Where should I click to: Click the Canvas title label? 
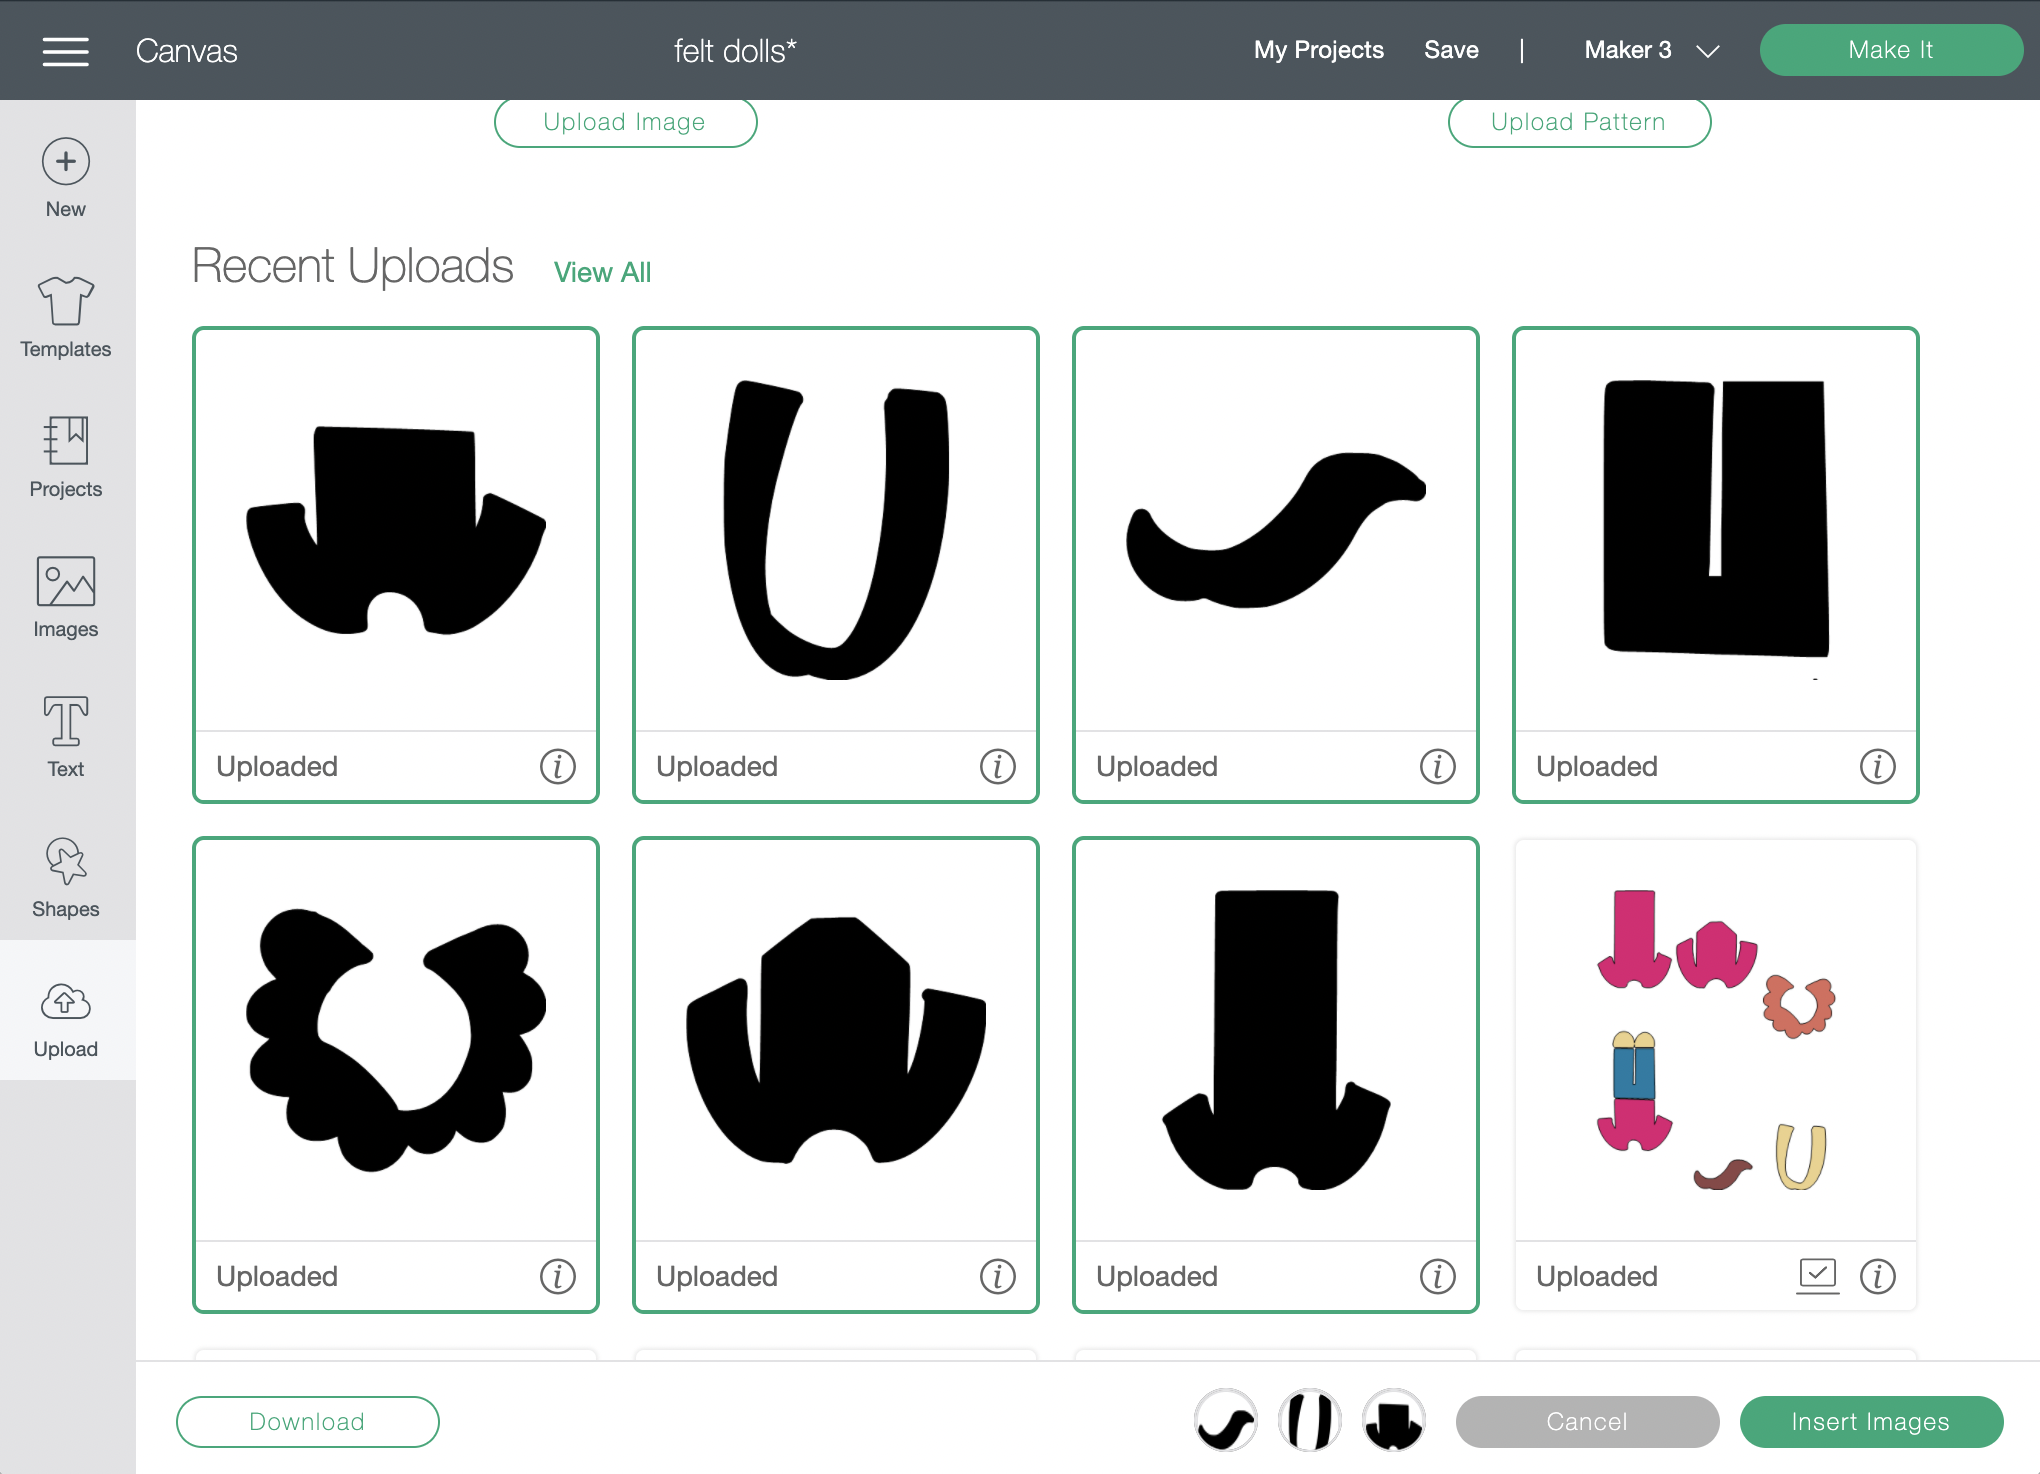tap(187, 51)
